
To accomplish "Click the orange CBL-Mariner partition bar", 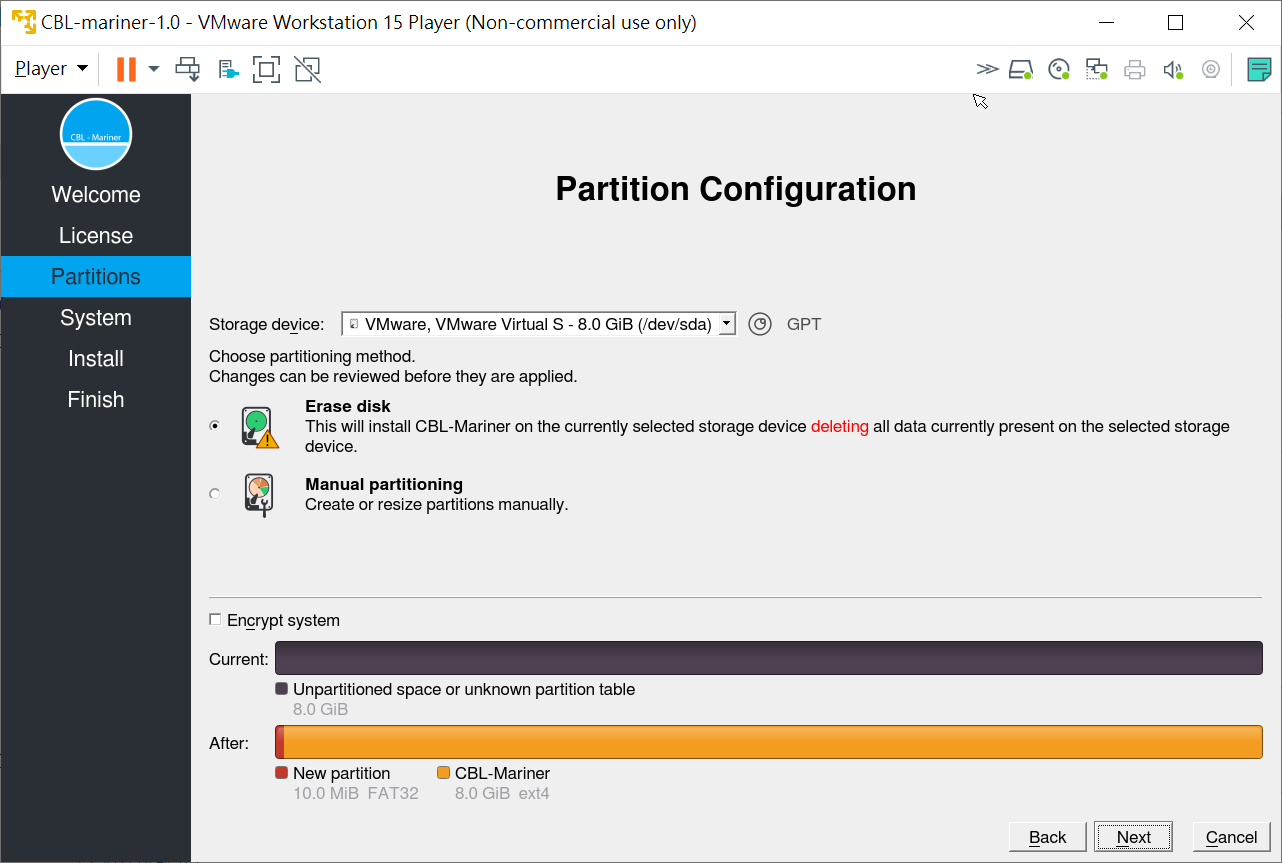I will (x=773, y=743).
